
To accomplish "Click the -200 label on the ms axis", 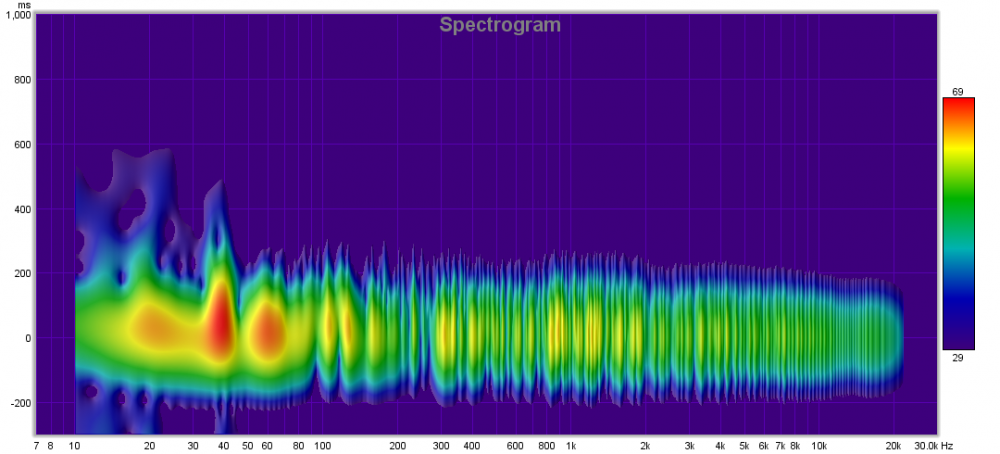I will pos(21,403).
